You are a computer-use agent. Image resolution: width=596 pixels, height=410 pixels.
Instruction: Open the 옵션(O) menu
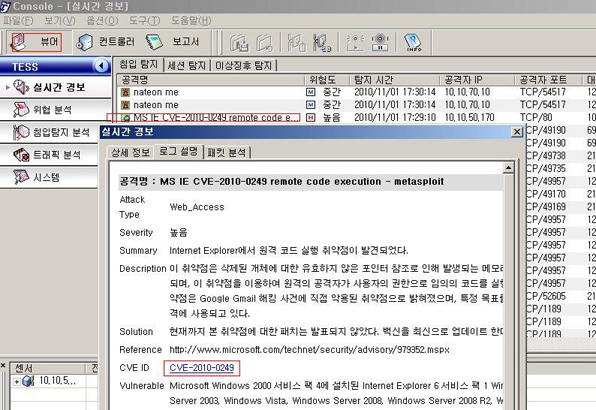tap(102, 21)
